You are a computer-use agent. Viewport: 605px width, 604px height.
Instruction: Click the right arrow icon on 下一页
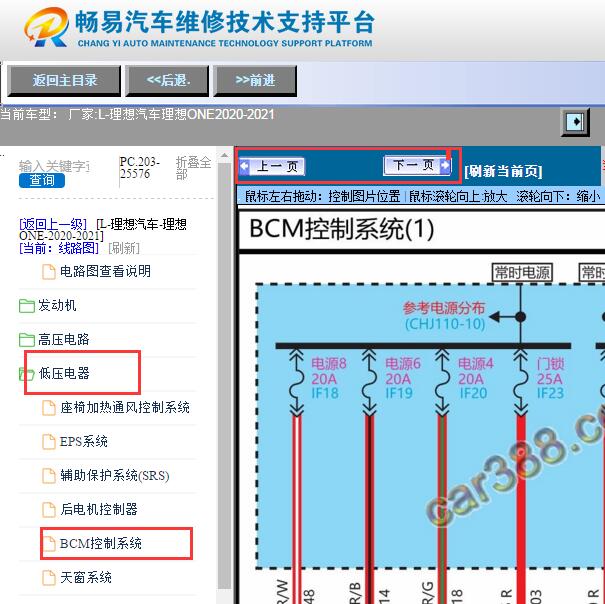(x=445, y=166)
